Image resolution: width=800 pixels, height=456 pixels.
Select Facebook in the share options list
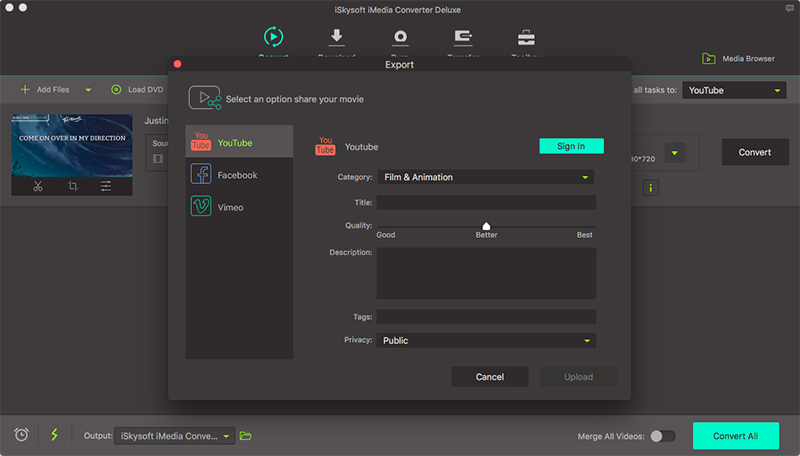coord(238,175)
